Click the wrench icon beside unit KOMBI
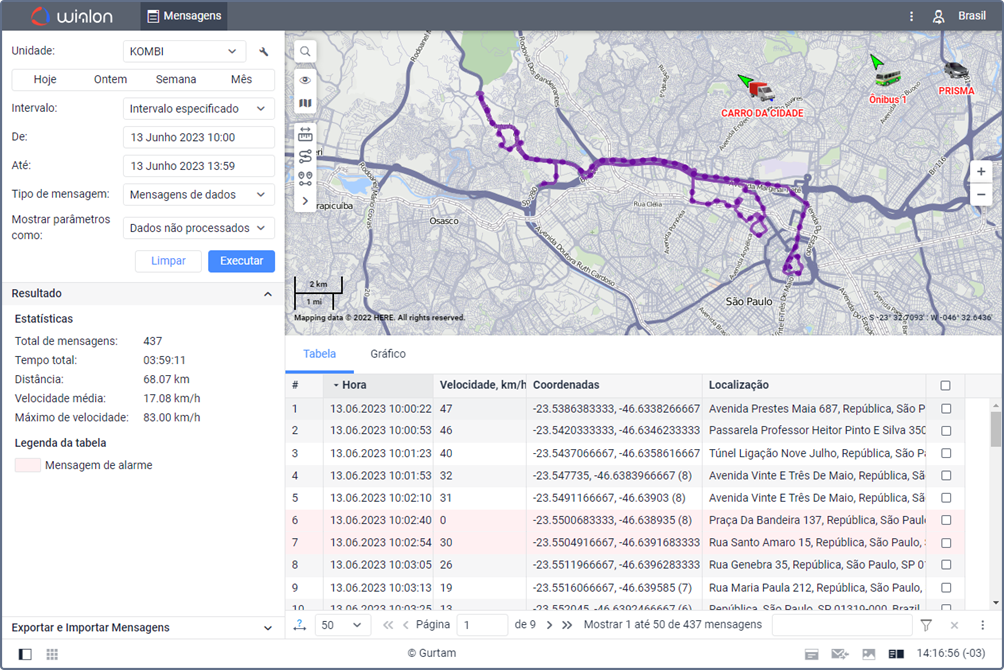This screenshot has height=670, width=1004. click(x=264, y=52)
